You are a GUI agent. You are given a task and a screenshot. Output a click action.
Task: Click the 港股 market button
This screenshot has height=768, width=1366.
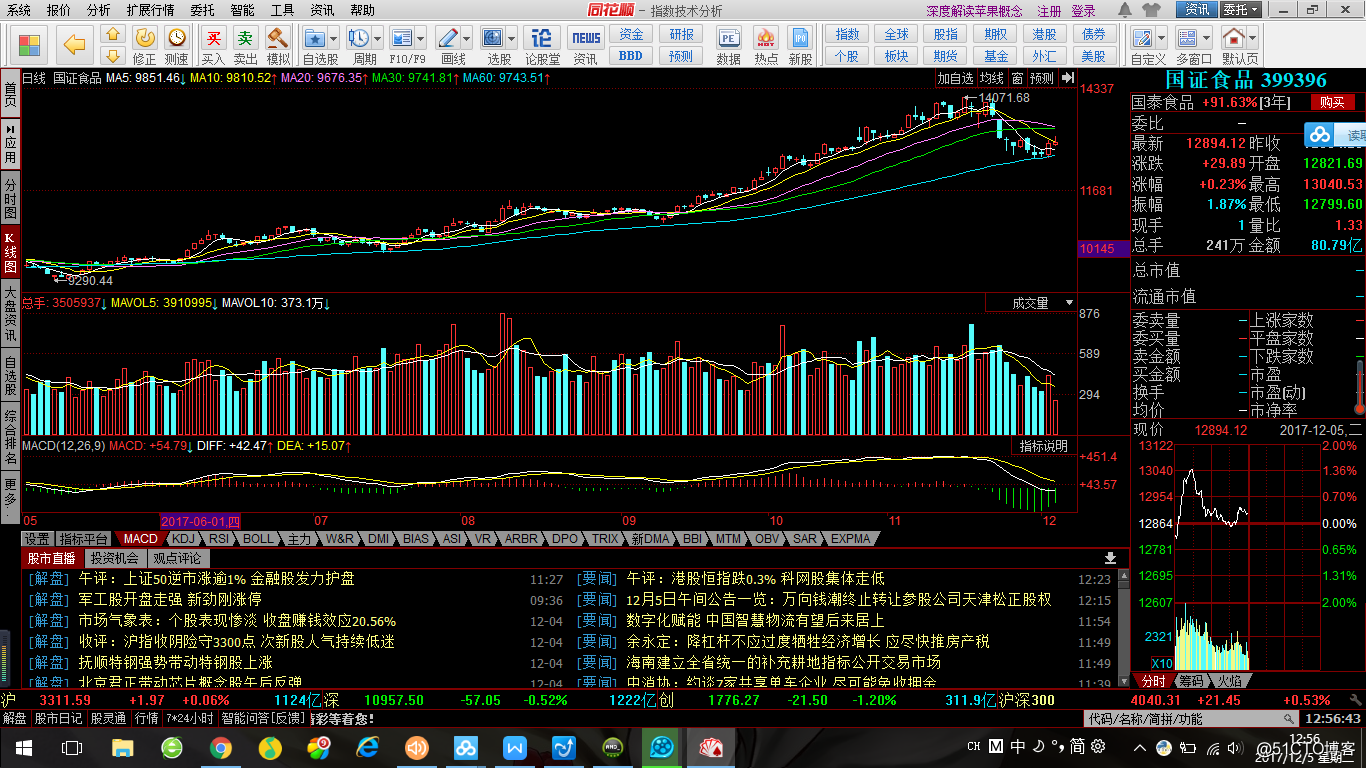pyautogui.click(x=1045, y=34)
